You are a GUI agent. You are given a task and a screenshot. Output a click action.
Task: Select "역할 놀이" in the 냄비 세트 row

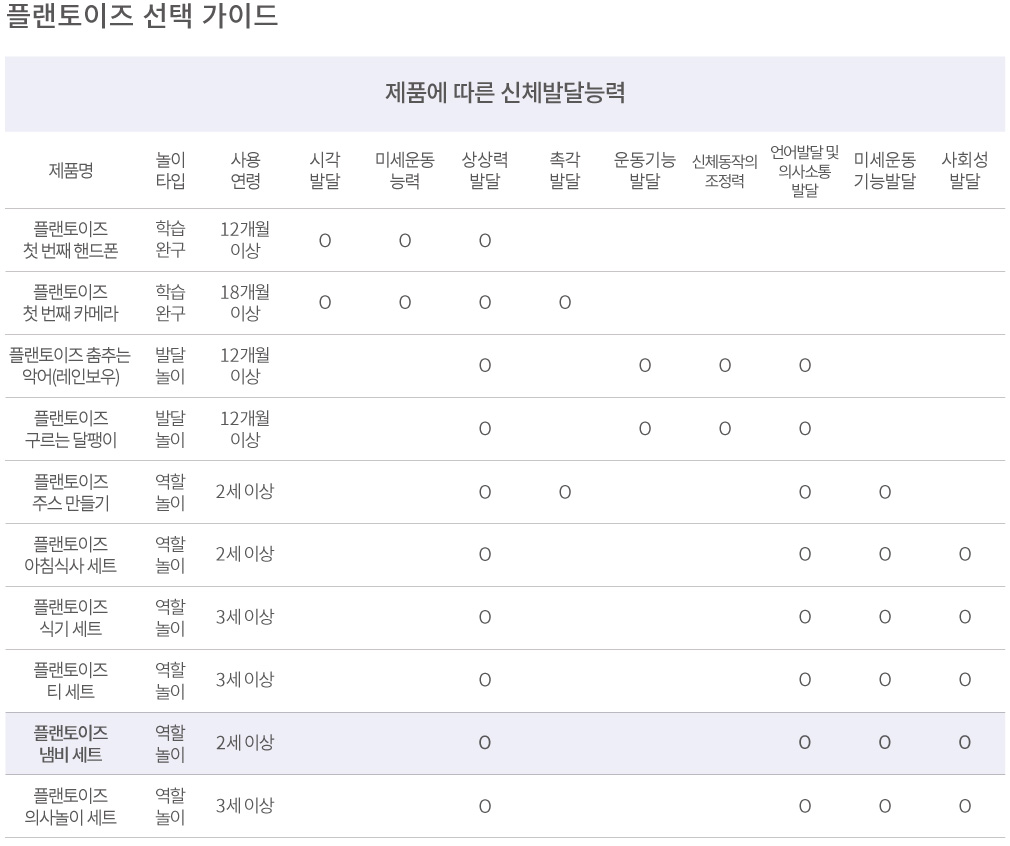coord(170,743)
